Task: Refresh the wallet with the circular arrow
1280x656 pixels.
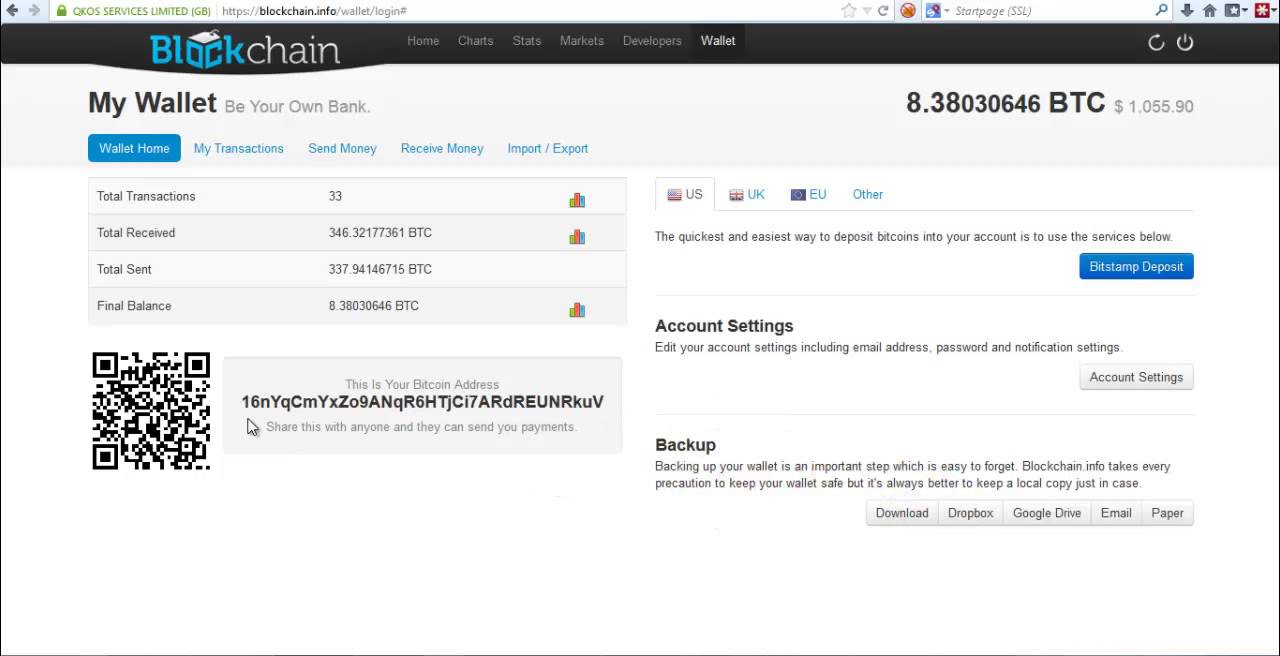Action: click(1156, 42)
